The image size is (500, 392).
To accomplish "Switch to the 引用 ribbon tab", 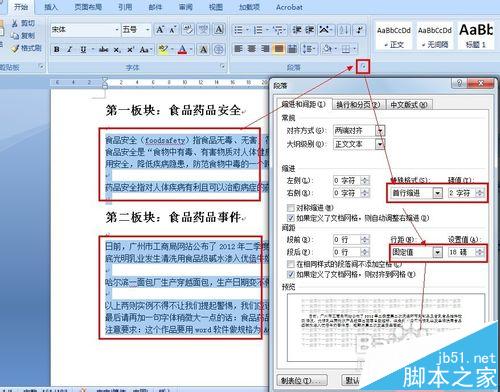I will click(125, 7).
